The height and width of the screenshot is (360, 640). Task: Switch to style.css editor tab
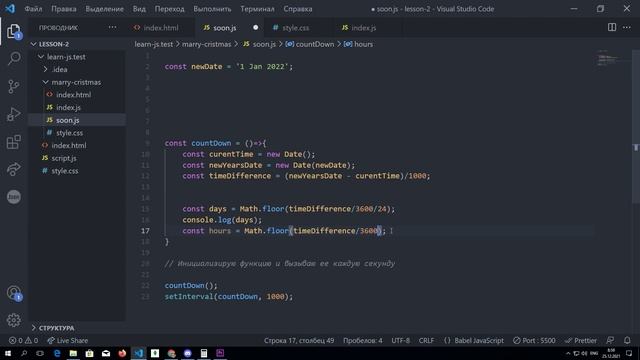coord(296,27)
